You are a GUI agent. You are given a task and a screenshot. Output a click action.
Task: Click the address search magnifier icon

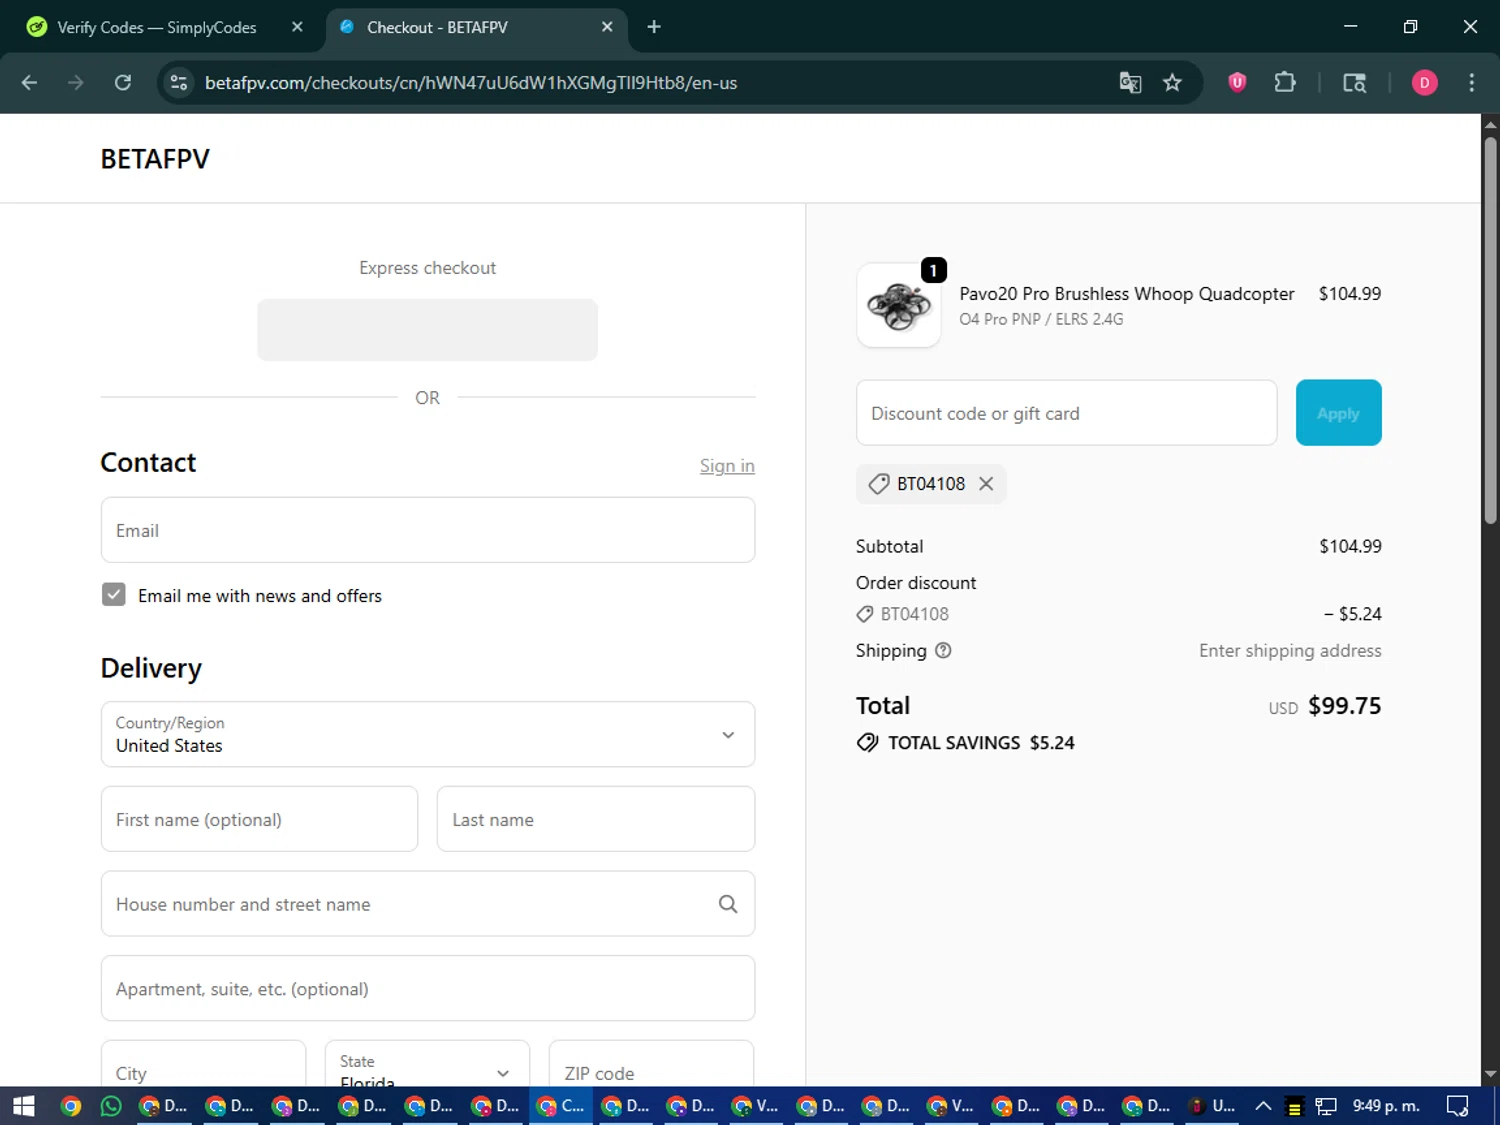coord(728,904)
